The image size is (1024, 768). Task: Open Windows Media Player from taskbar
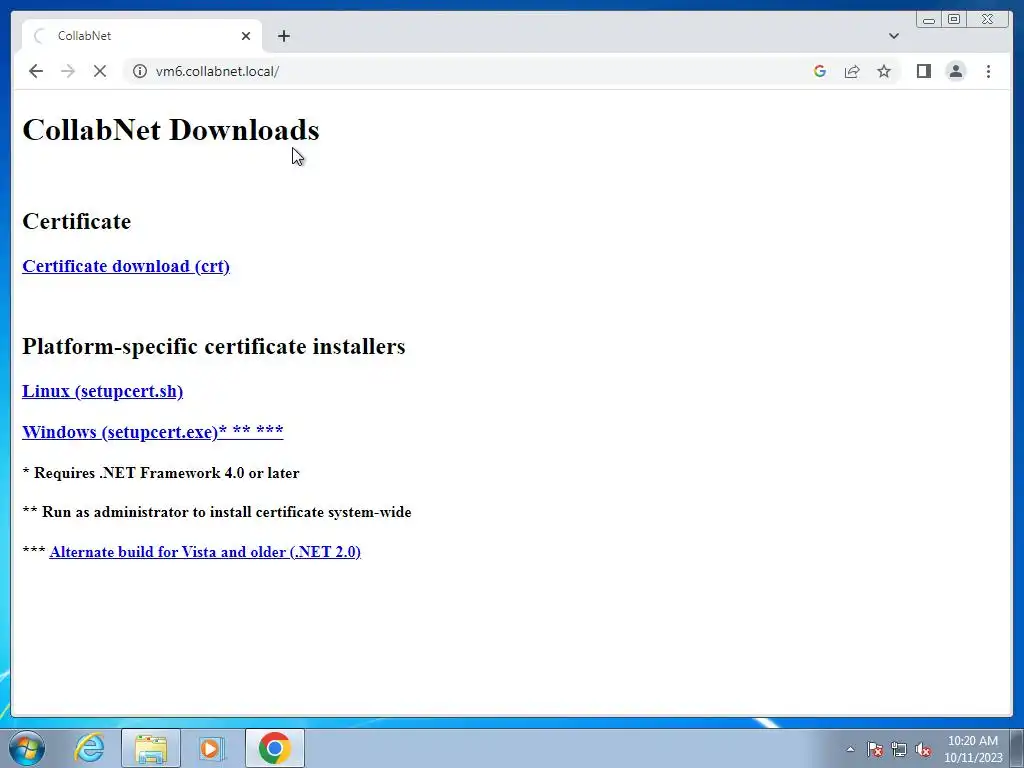(211, 748)
